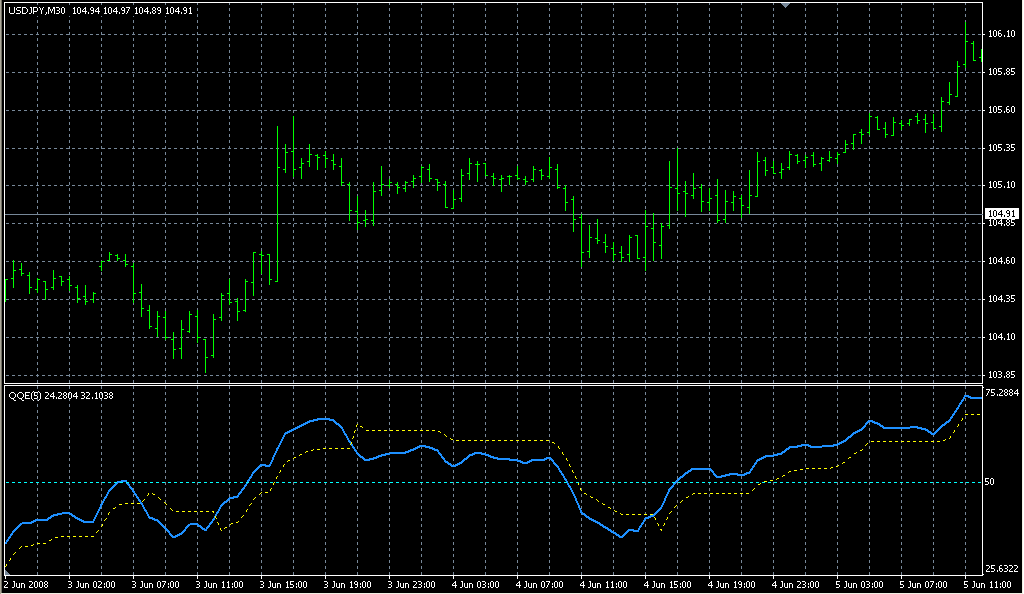Screen dimensions: 1024x594
Task: Click the 4 Jun 23:00 time label
Action: [x=795, y=584]
